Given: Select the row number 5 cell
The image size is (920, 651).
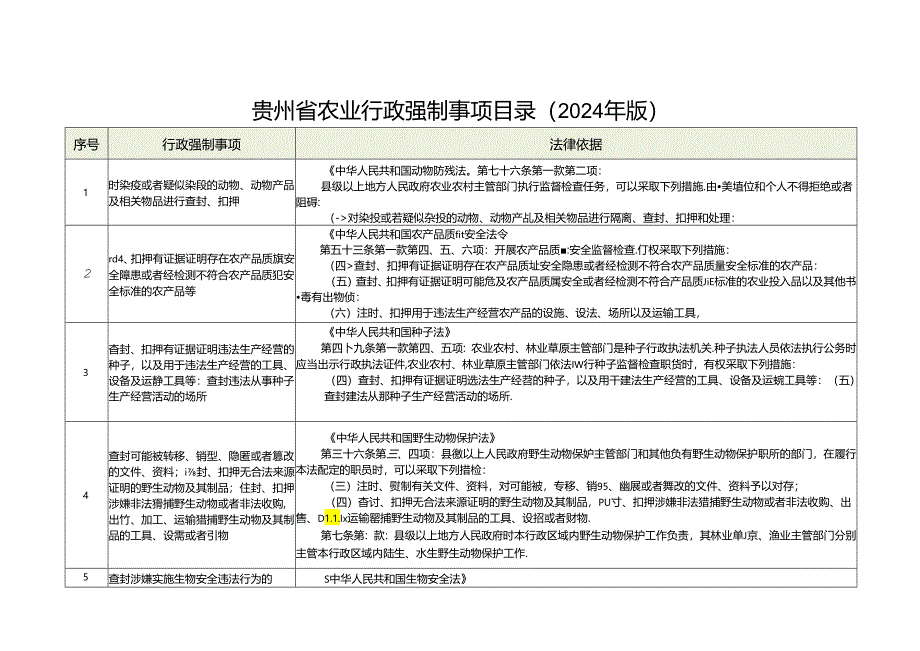Looking at the screenshot, I should coord(87,576).
